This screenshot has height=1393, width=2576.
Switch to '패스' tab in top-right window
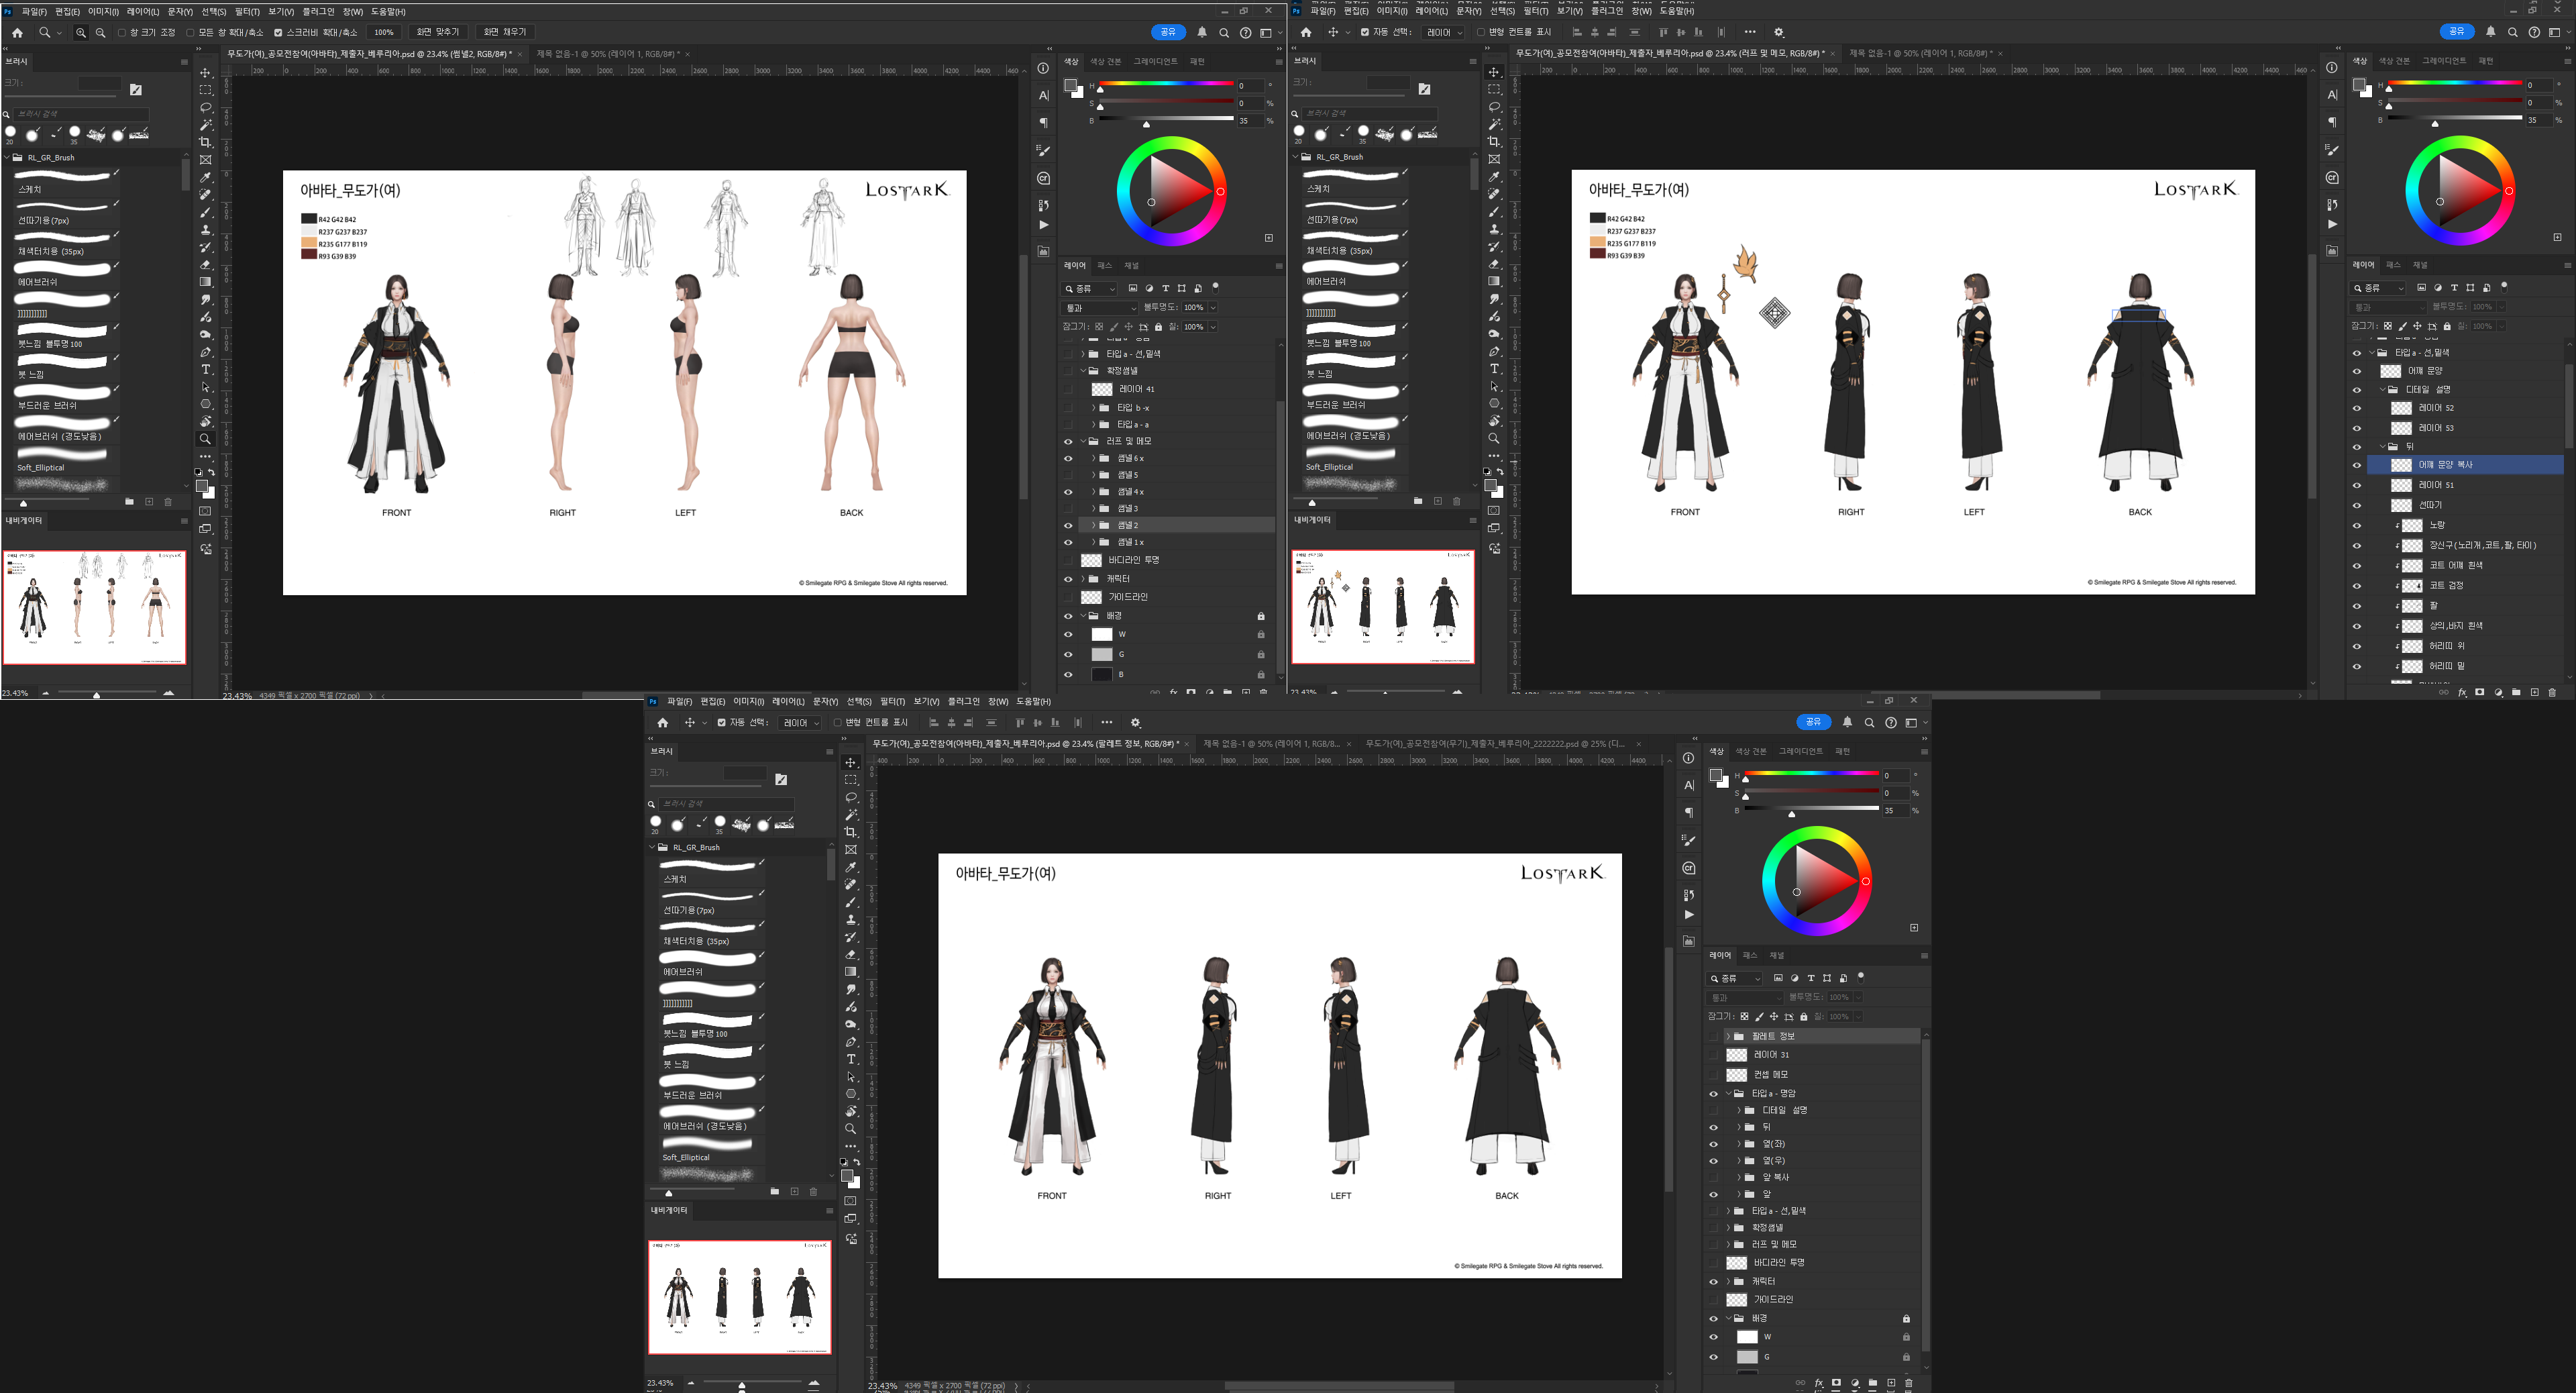coord(2393,265)
